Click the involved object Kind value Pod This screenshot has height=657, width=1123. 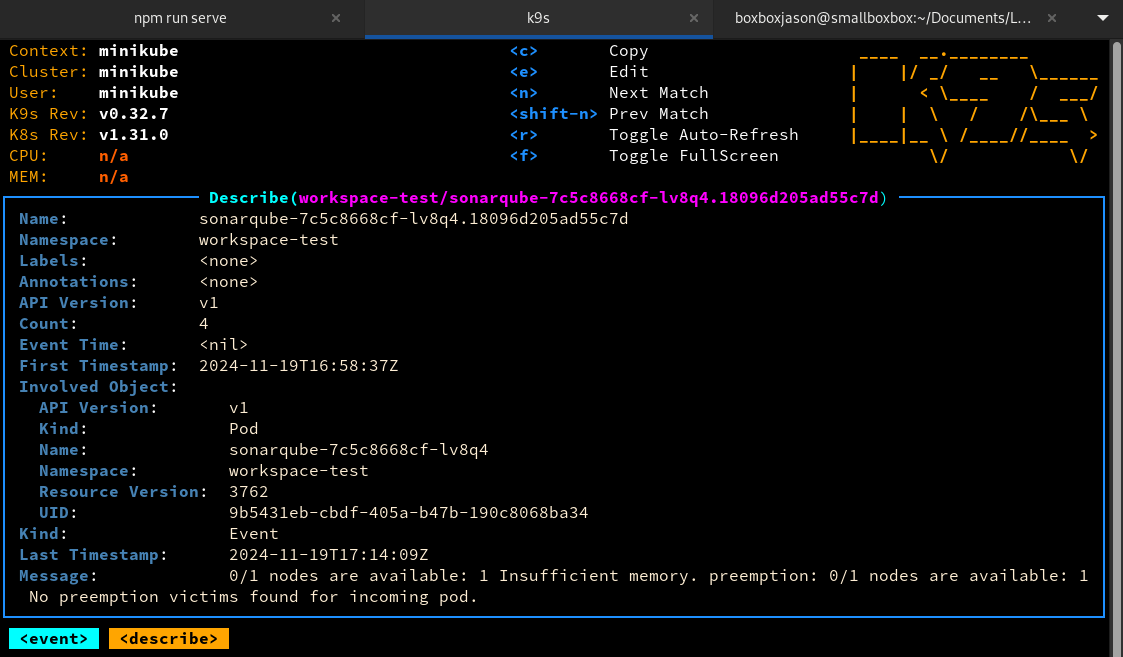244,428
